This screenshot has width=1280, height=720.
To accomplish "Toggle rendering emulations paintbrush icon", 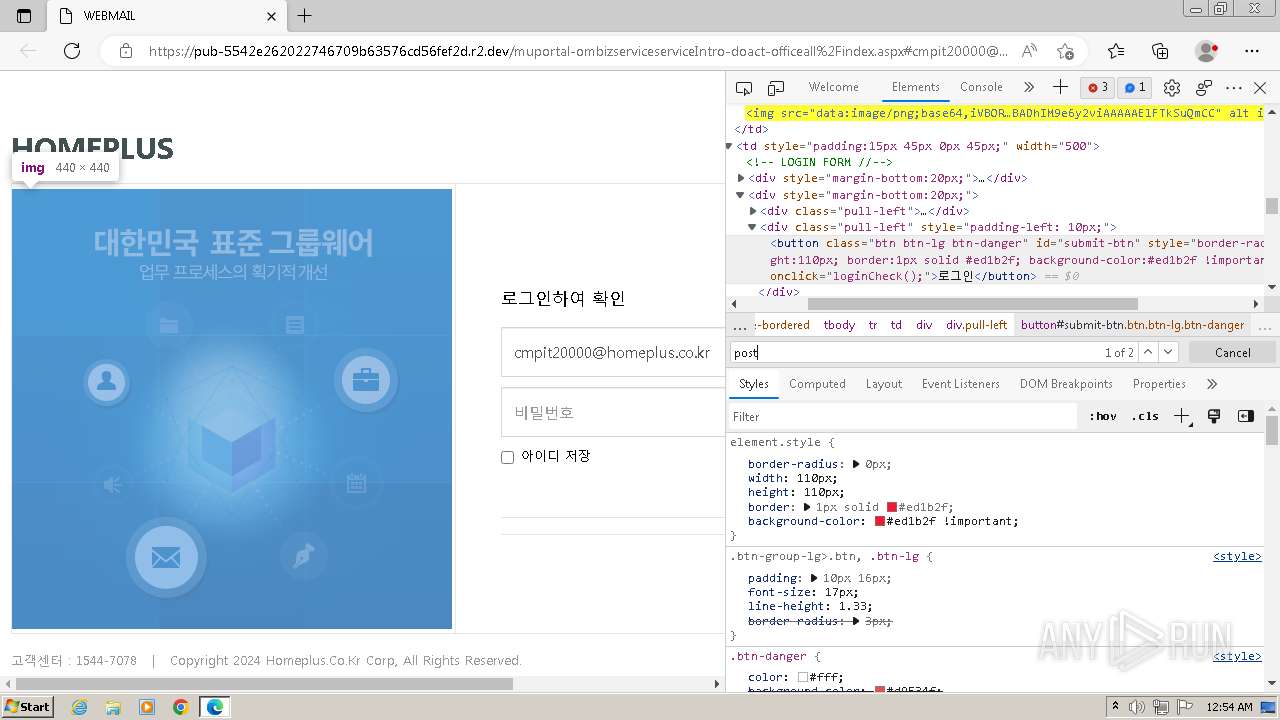I will coord(1214,416).
